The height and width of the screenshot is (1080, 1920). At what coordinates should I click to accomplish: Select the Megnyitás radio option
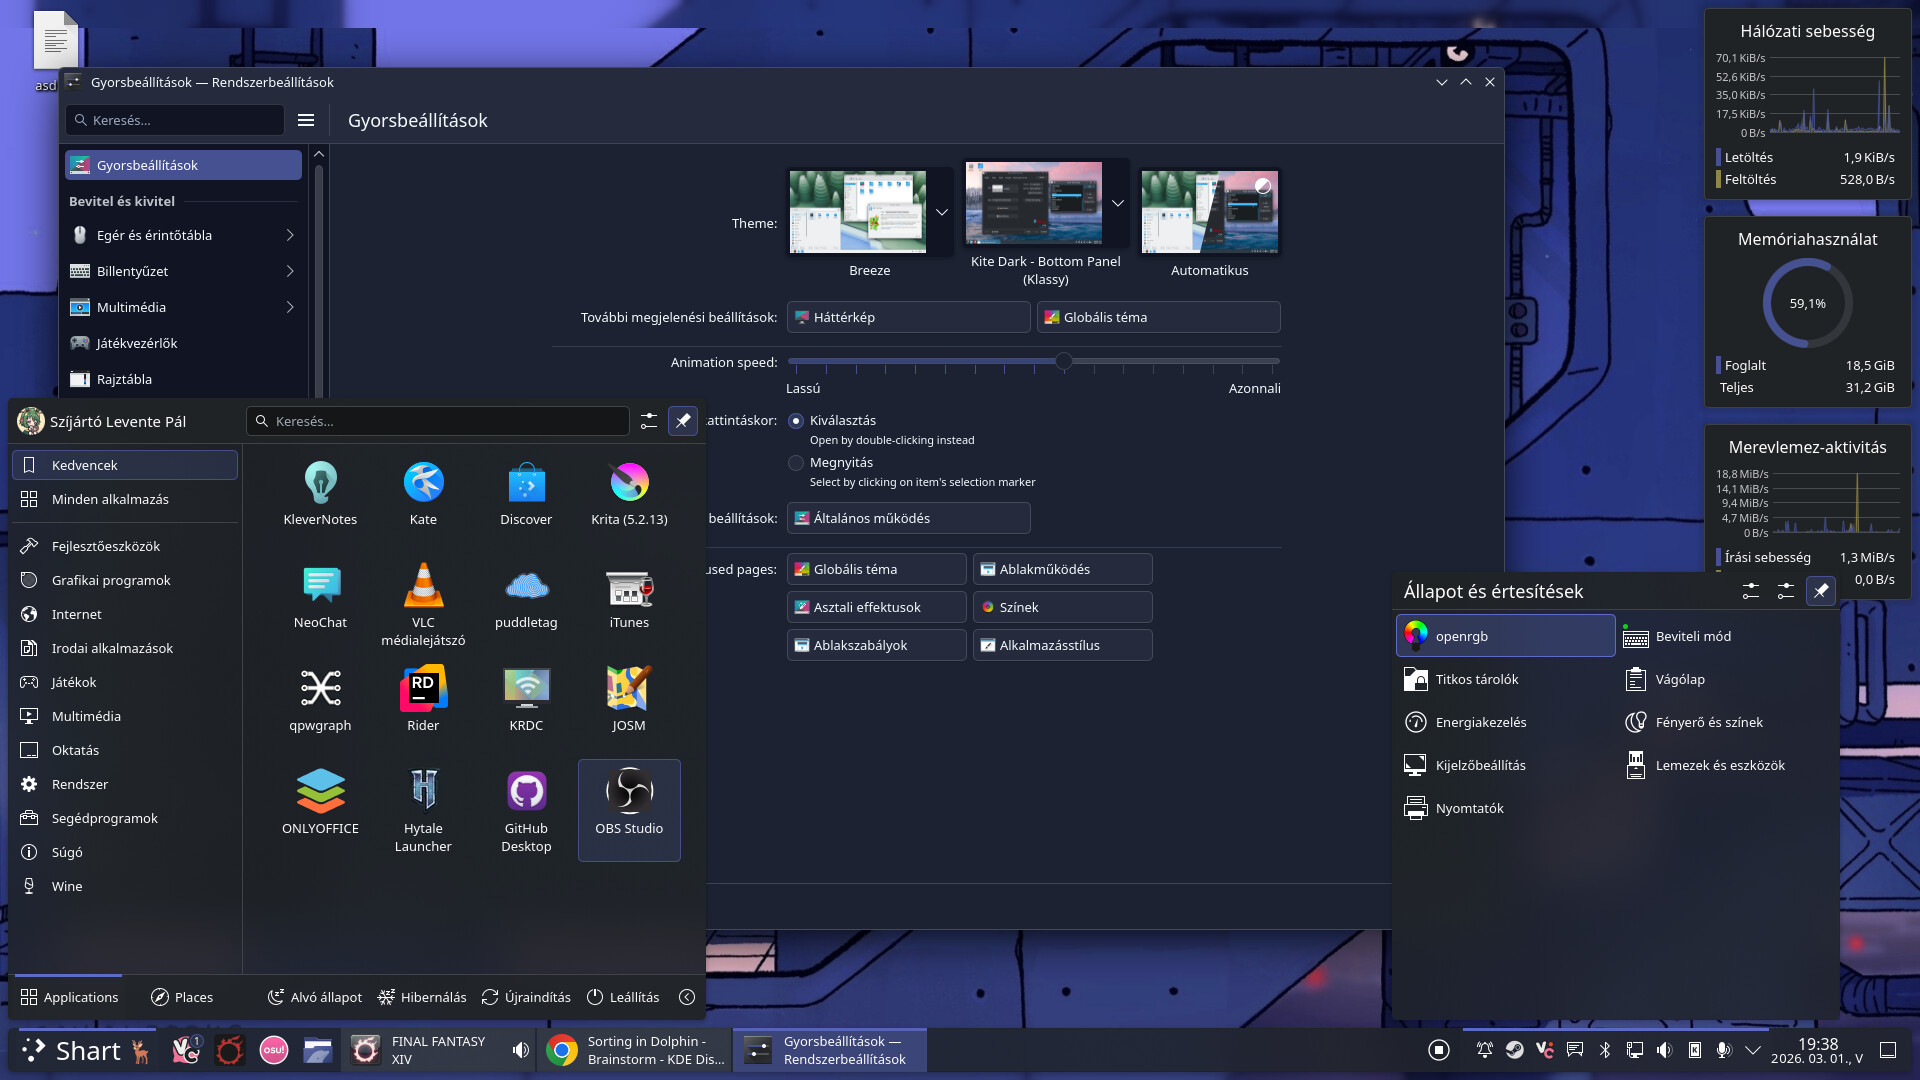[x=796, y=463]
